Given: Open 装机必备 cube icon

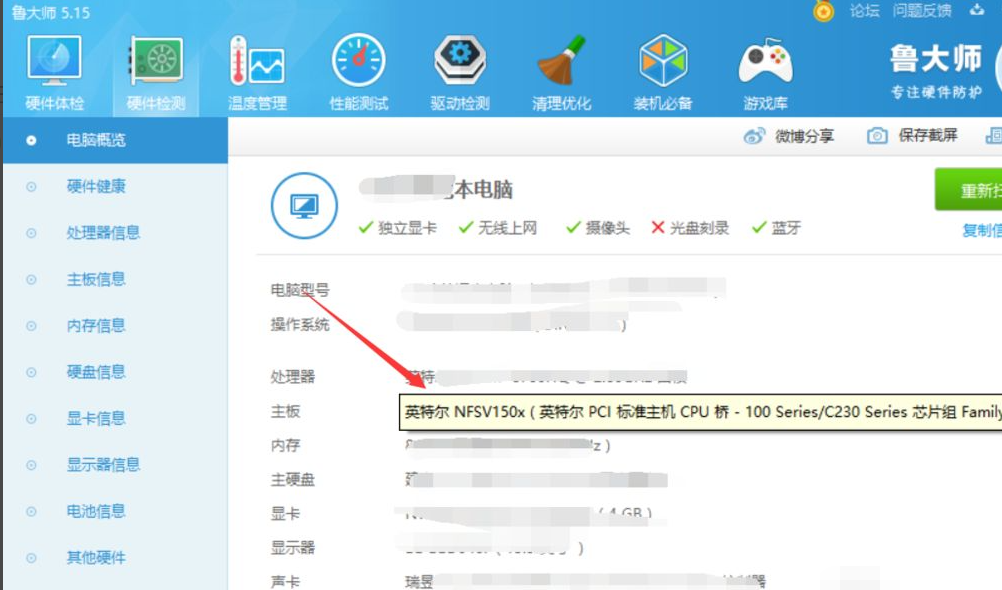Looking at the screenshot, I should click(663, 62).
